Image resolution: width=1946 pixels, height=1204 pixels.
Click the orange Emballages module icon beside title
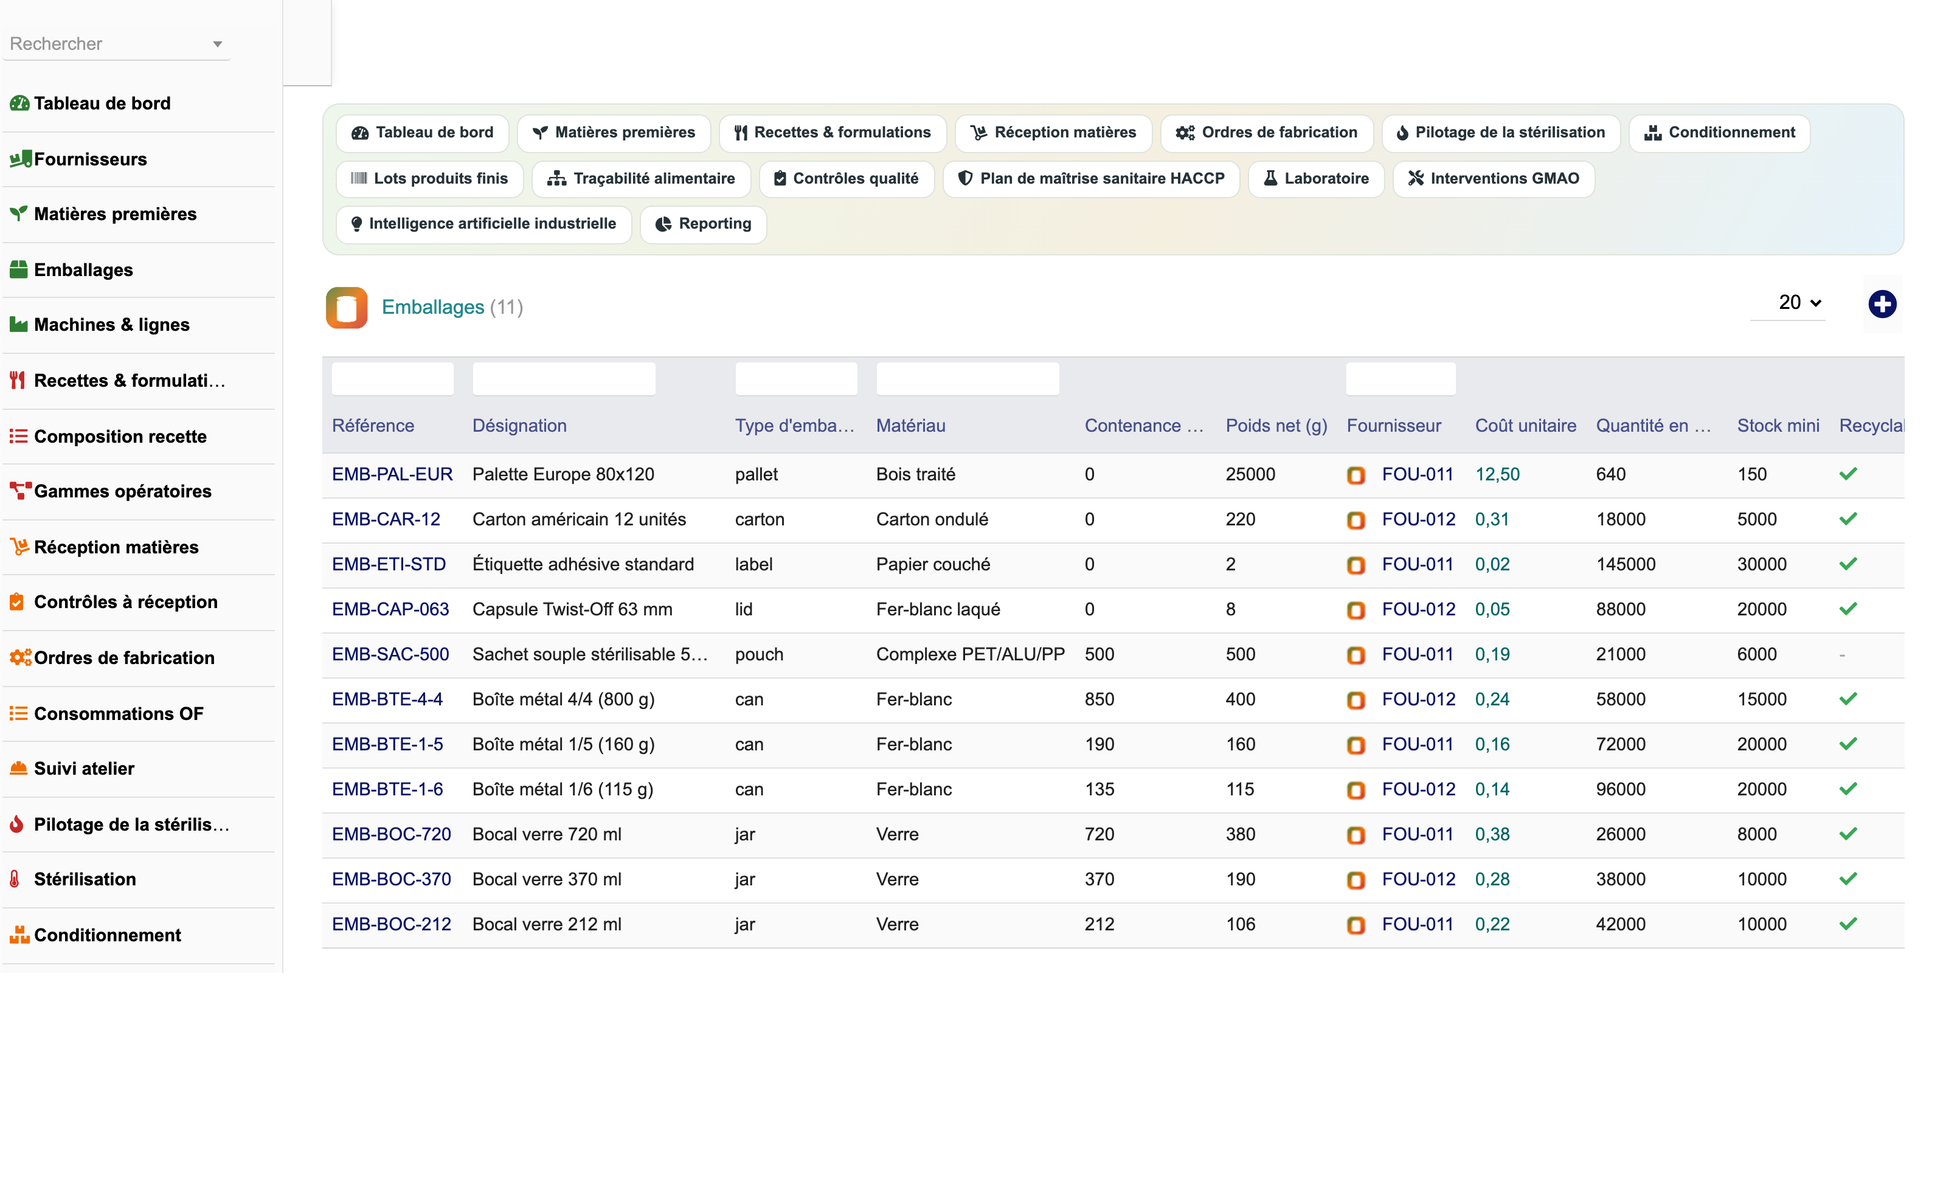(347, 308)
